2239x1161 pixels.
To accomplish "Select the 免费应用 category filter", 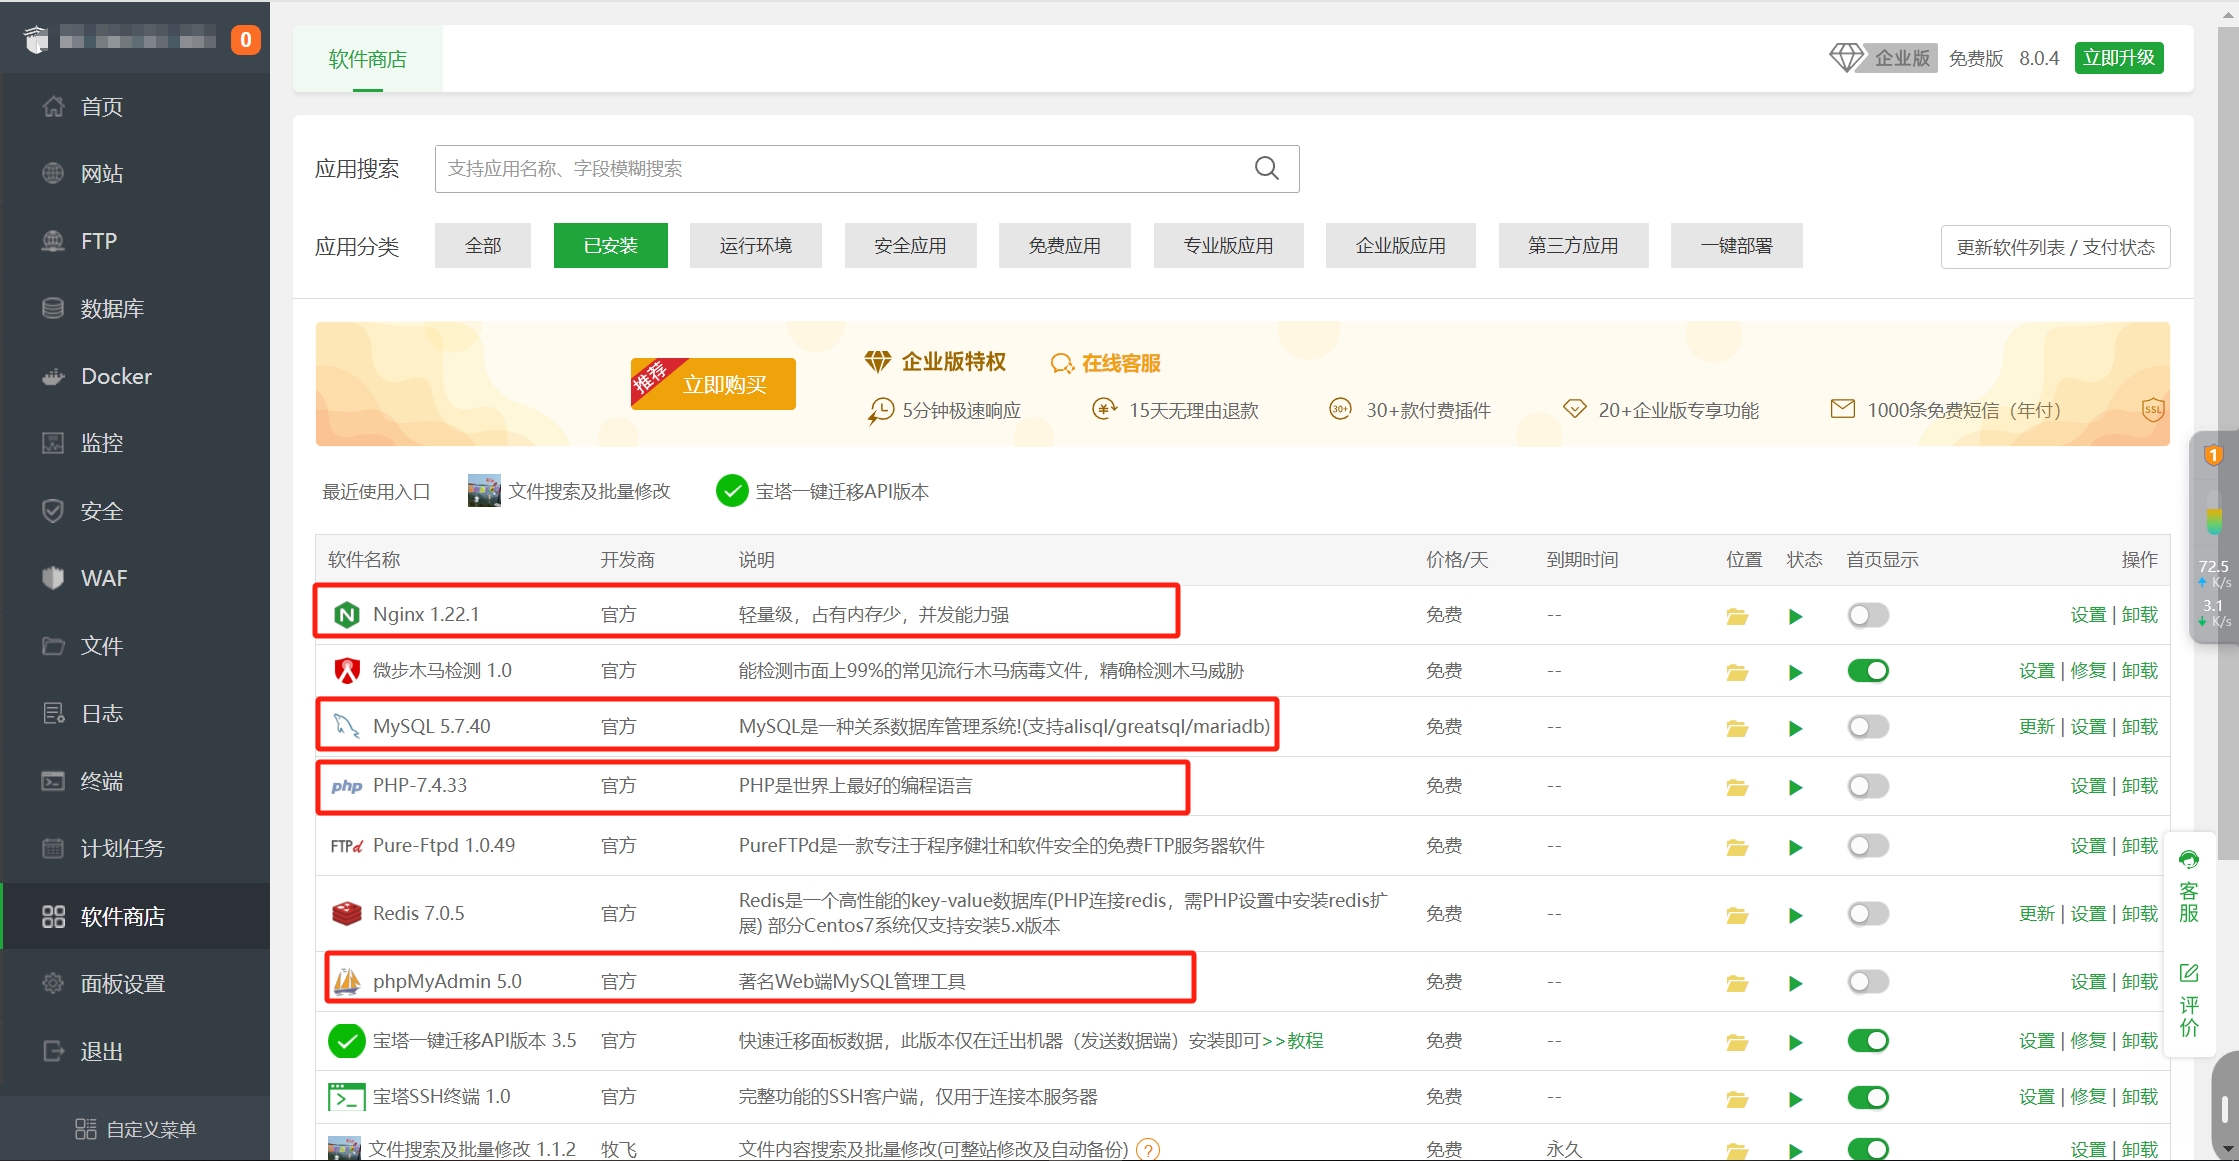I will pyautogui.click(x=1065, y=245).
